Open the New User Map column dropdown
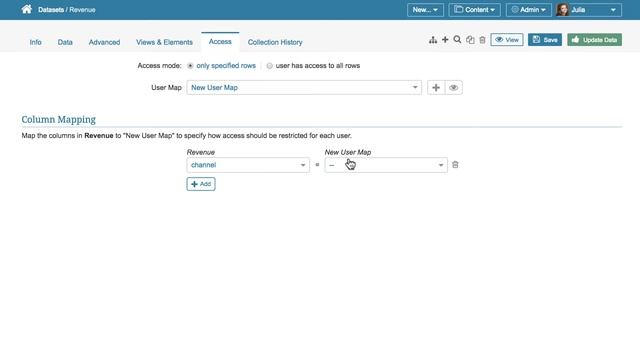This screenshot has width=640, height=360. pyautogui.click(x=386, y=165)
